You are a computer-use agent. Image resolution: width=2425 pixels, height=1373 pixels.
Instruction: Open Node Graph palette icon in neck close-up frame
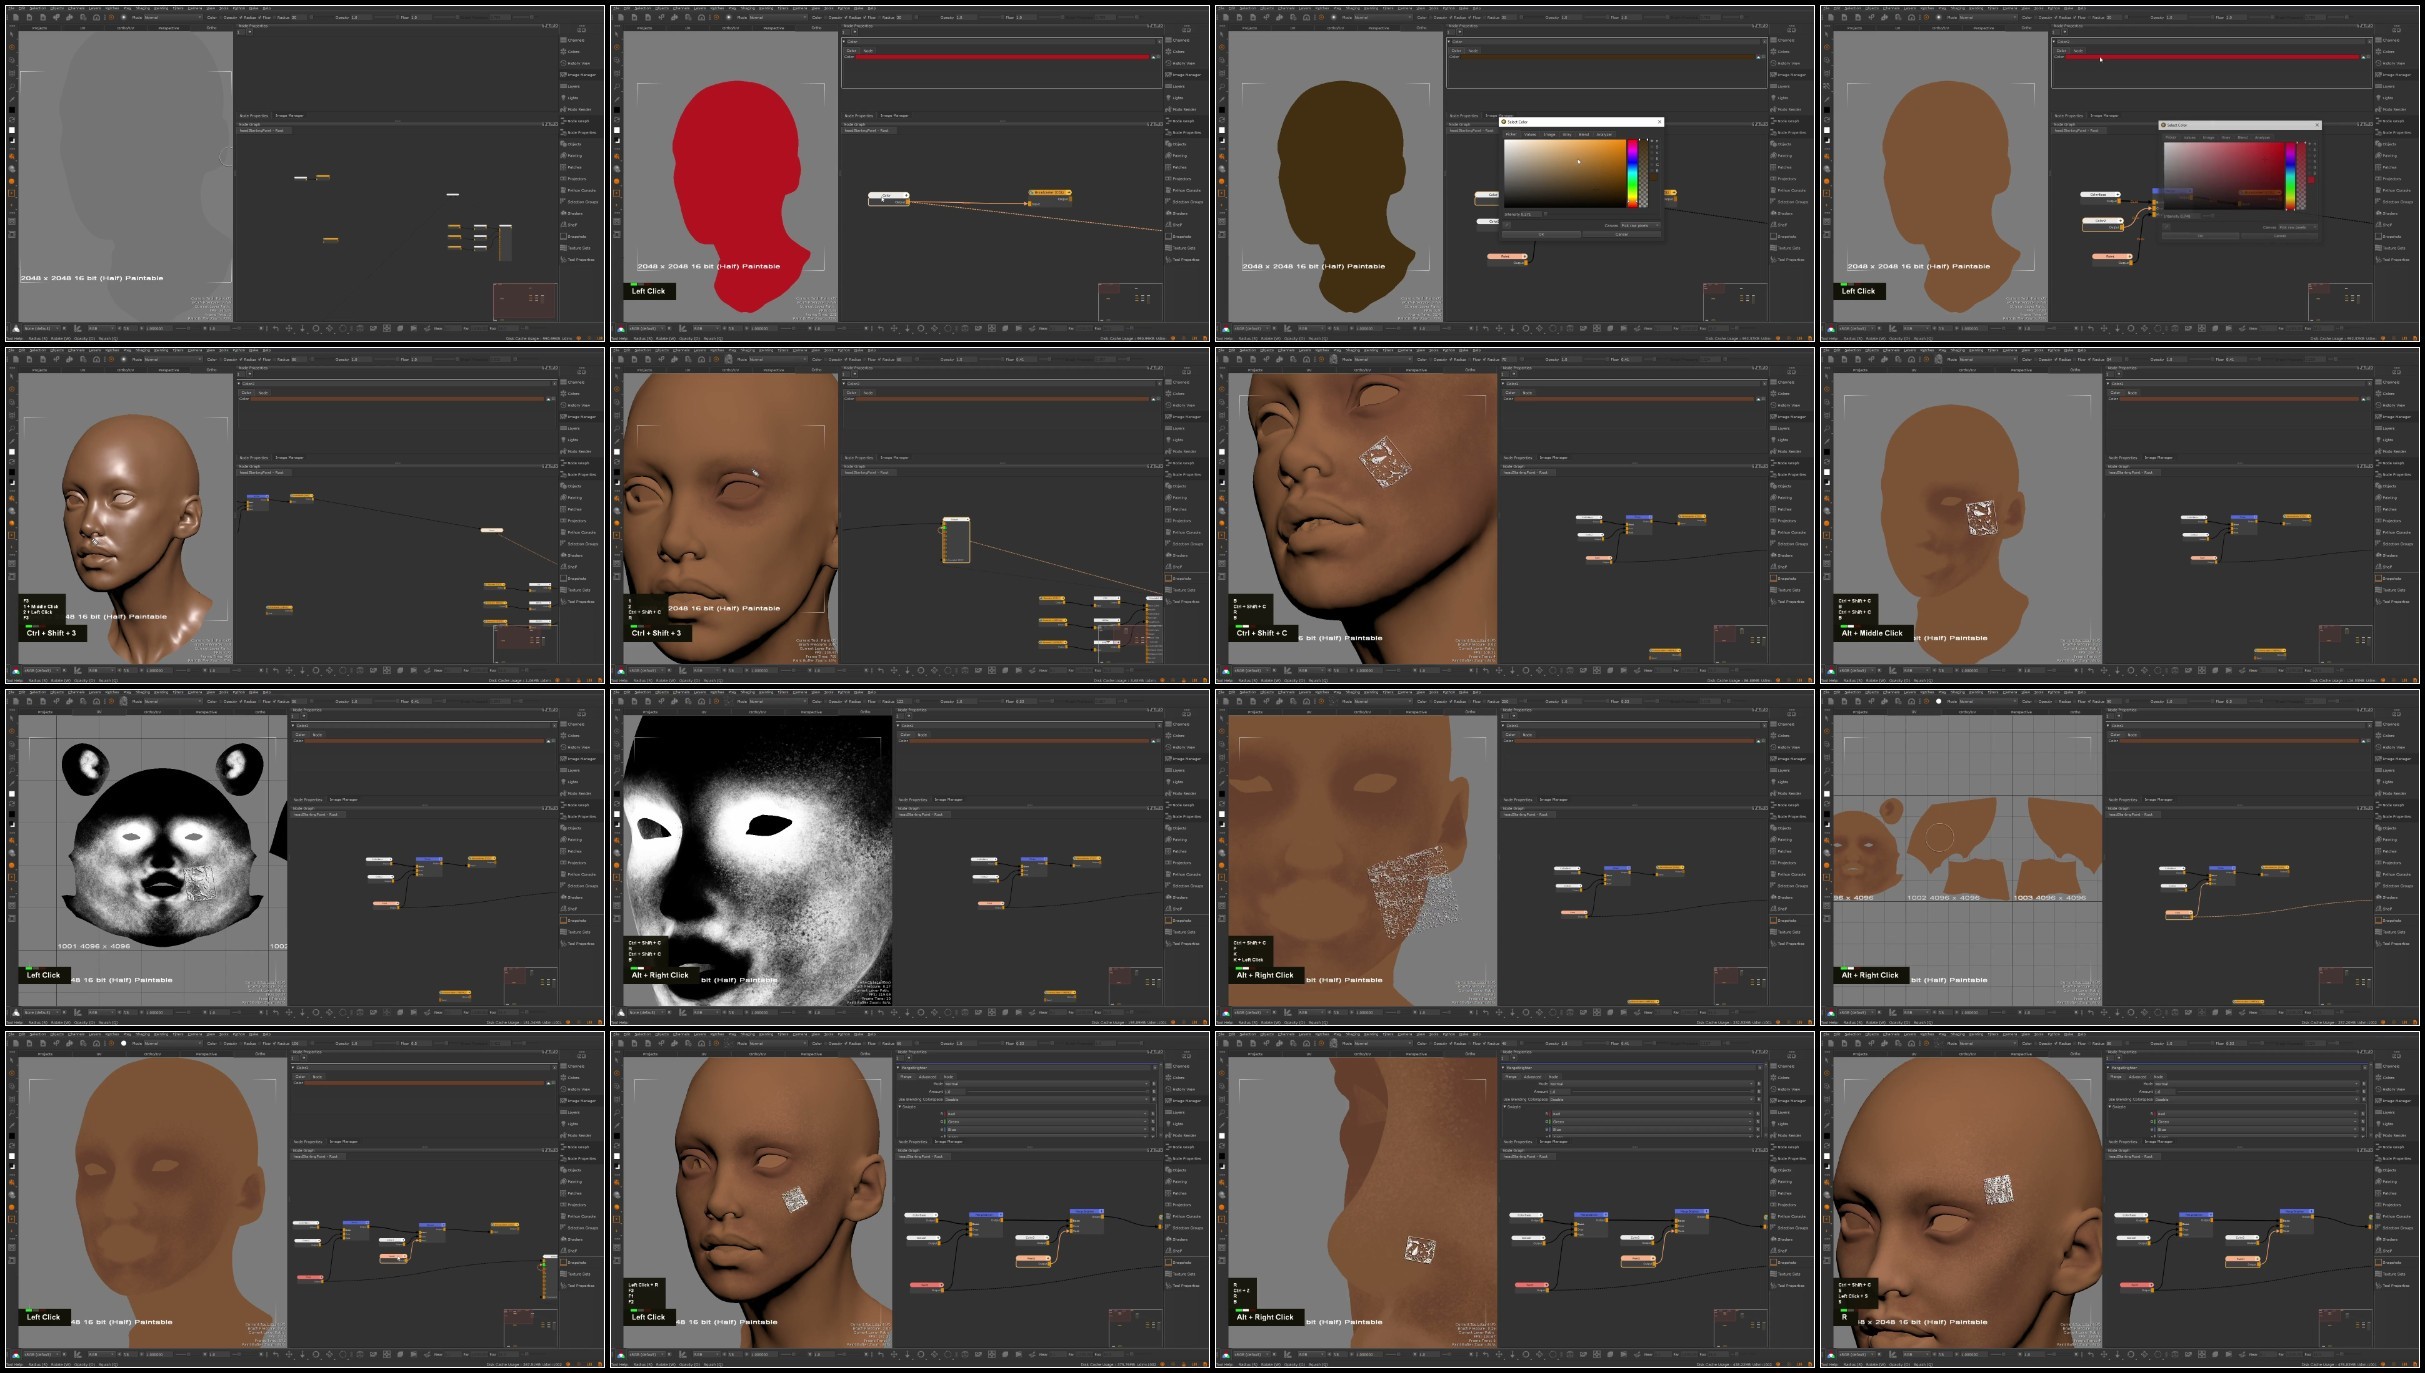pos(1773,1147)
